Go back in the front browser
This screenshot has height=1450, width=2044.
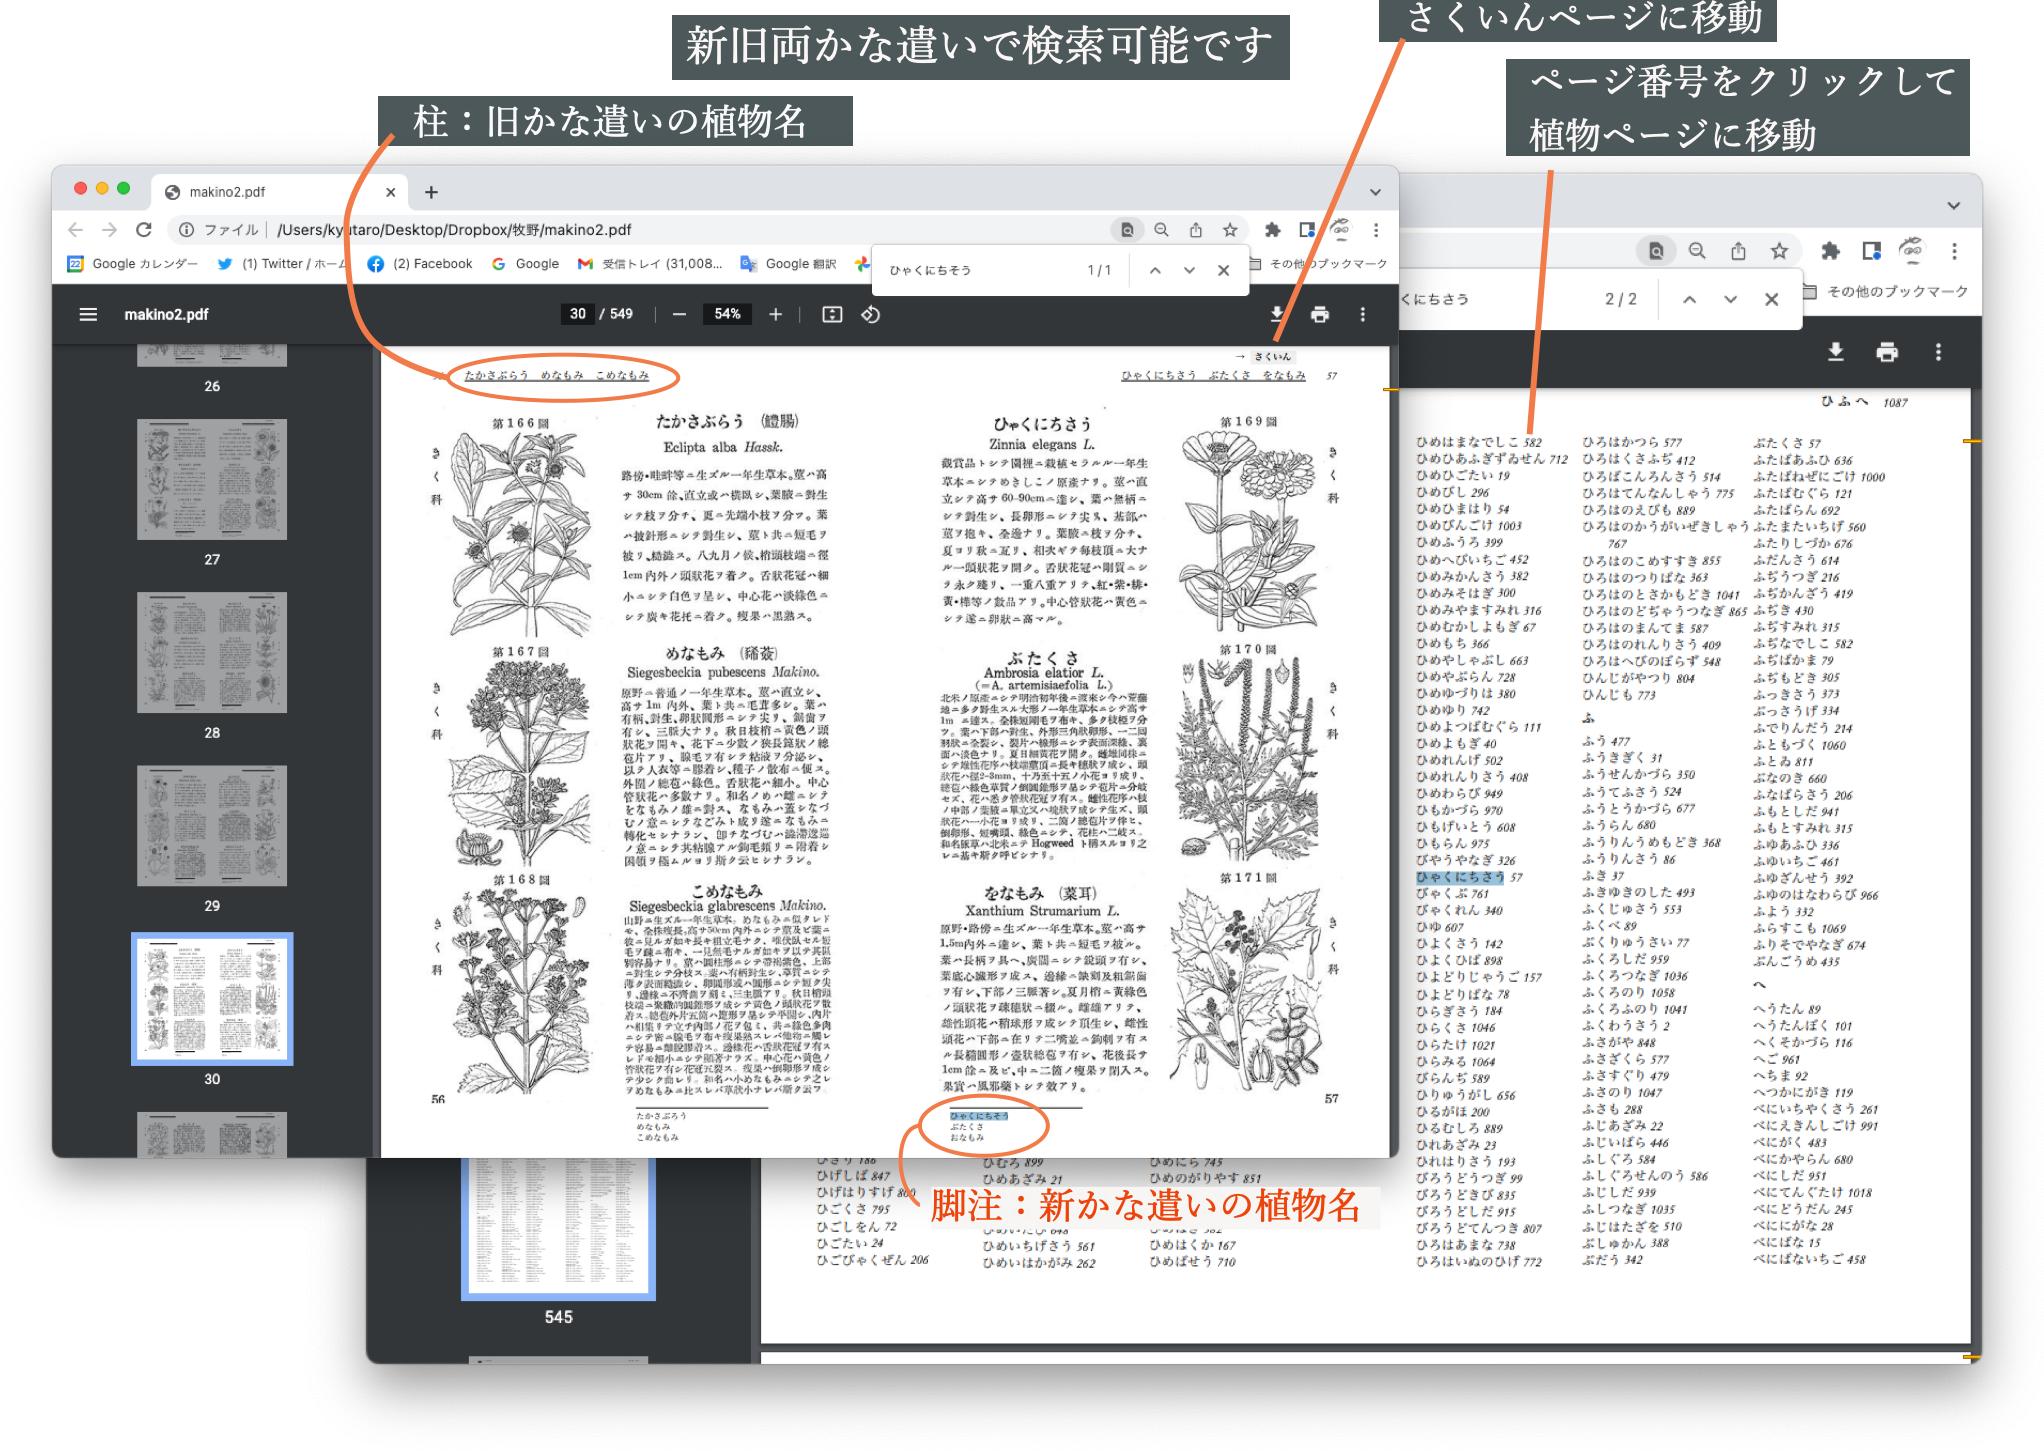coord(76,230)
